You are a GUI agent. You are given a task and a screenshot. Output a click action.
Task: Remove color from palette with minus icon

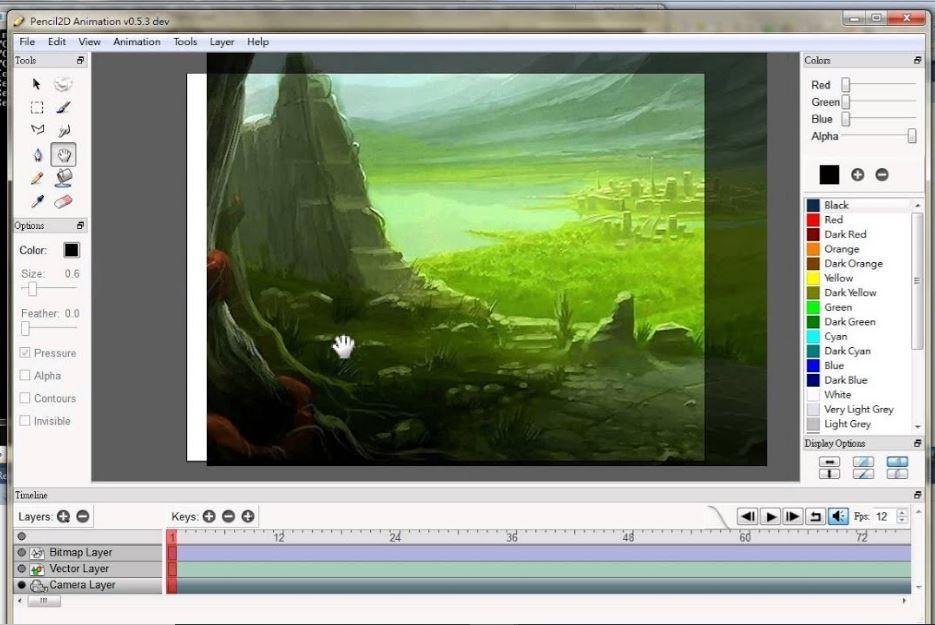click(x=882, y=175)
